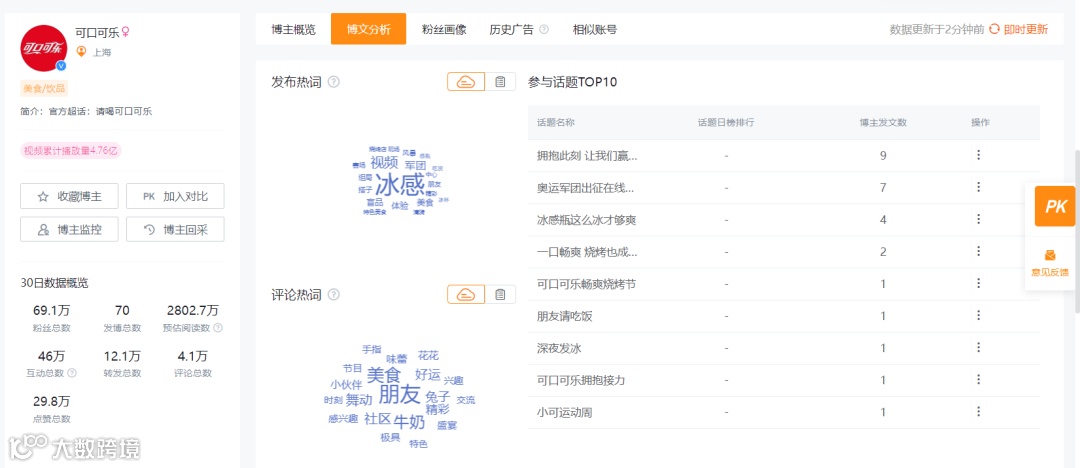Select word cloud view for 评论热词
Viewport: 1080px width, 468px height.
(x=466, y=295)
